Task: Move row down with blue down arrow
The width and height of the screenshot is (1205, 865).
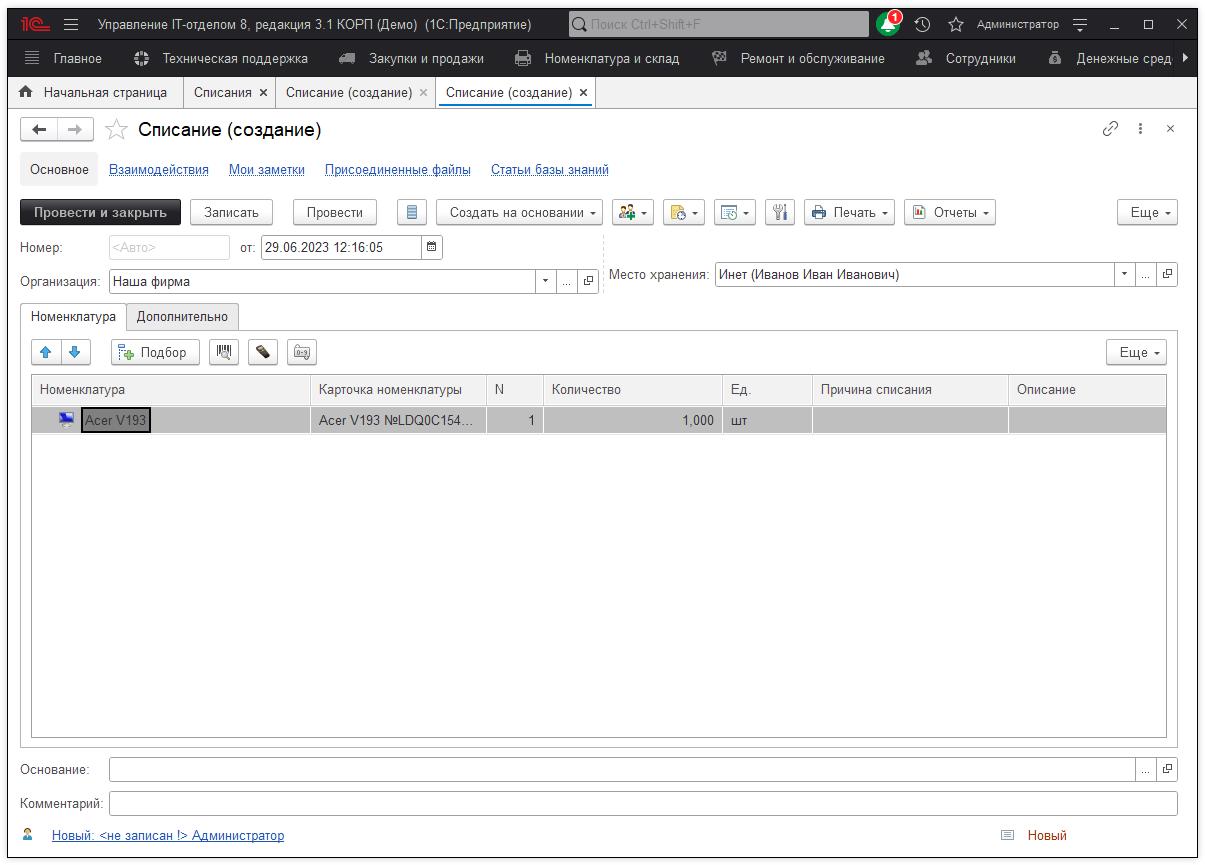Action: point(75,352)
